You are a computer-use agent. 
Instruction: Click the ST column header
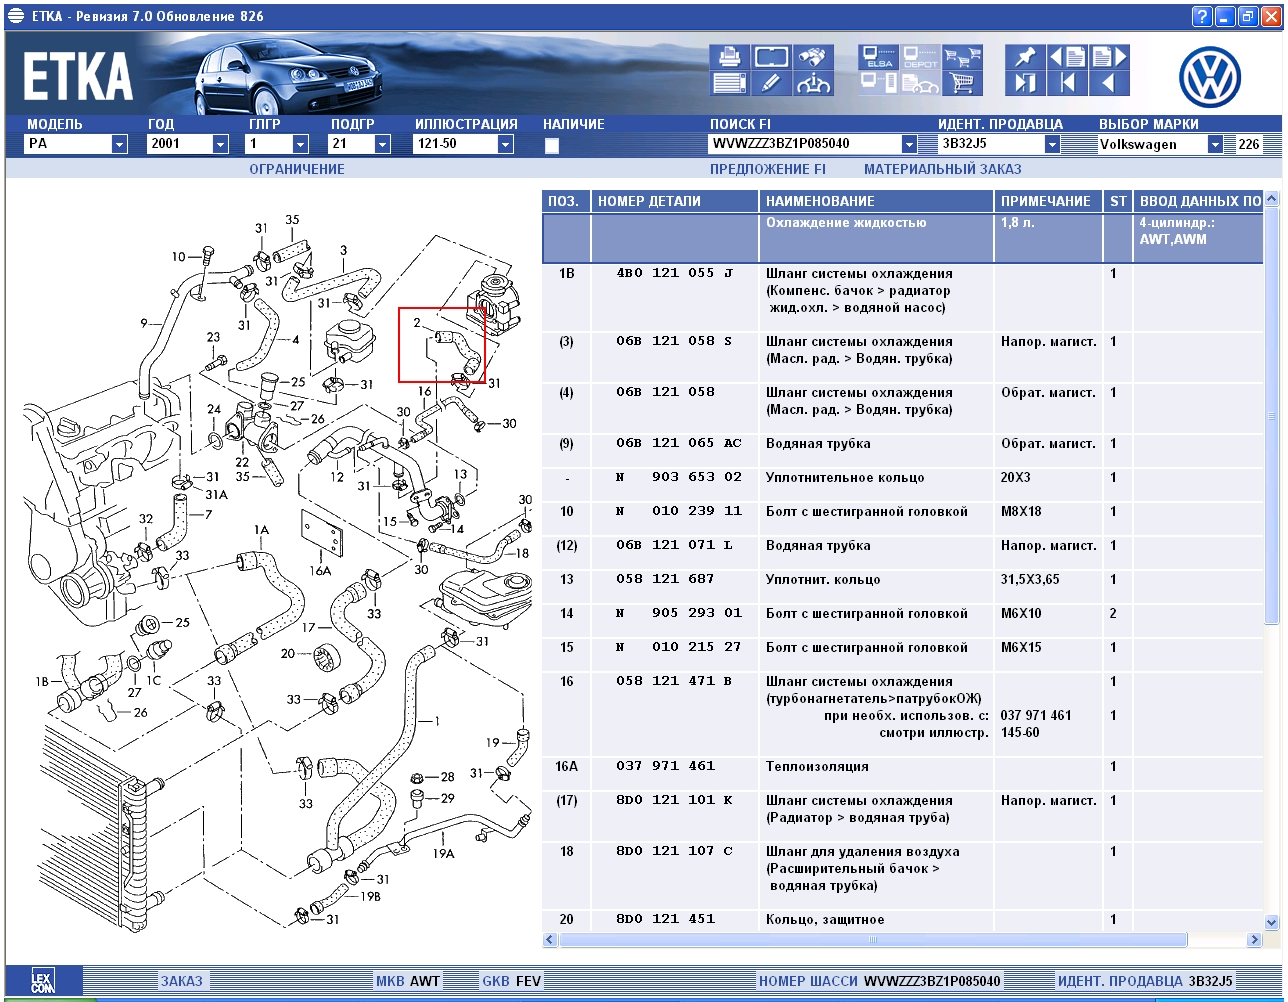[x=1118, y=201]
